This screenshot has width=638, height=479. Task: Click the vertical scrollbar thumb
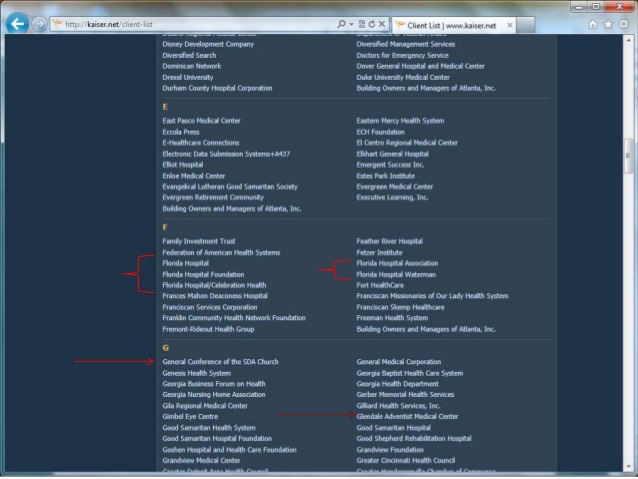629,156
